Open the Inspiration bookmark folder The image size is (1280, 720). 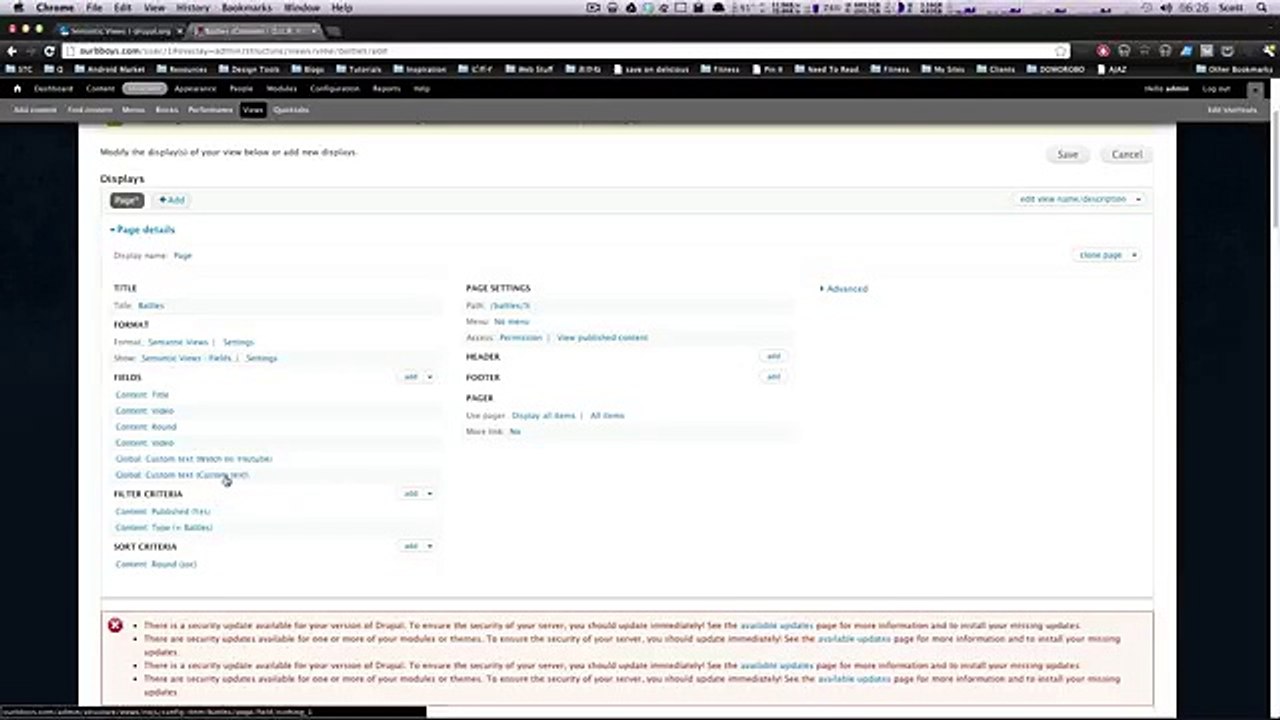pos(420,69)
